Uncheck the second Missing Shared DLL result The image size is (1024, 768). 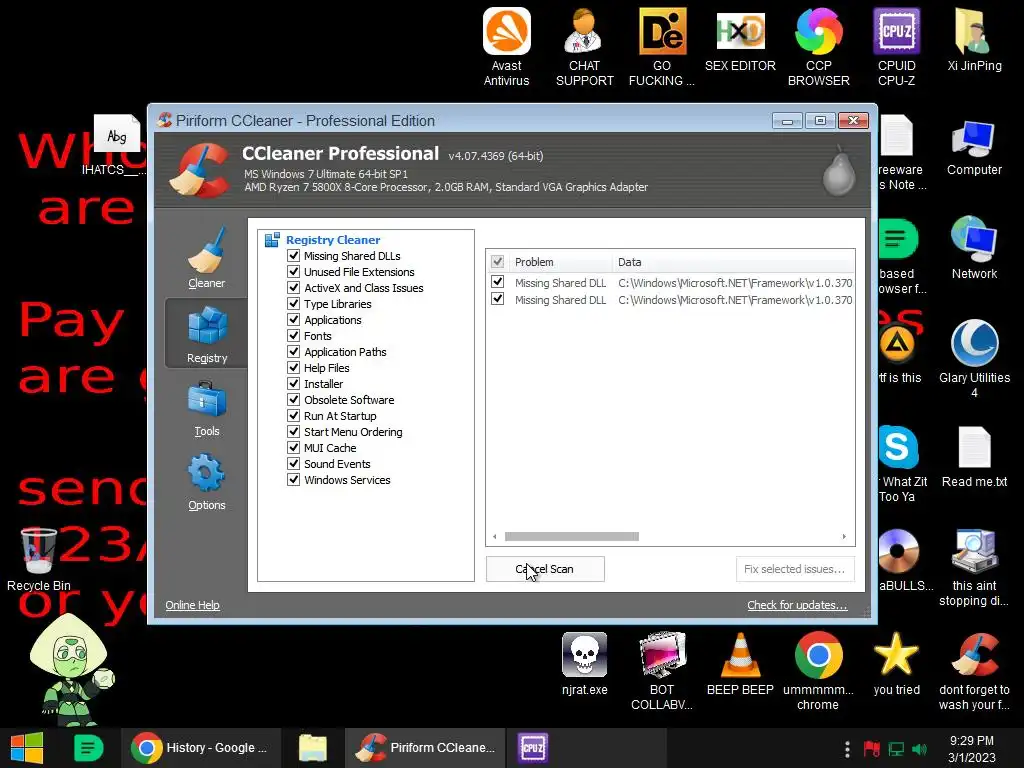(498, 299)
